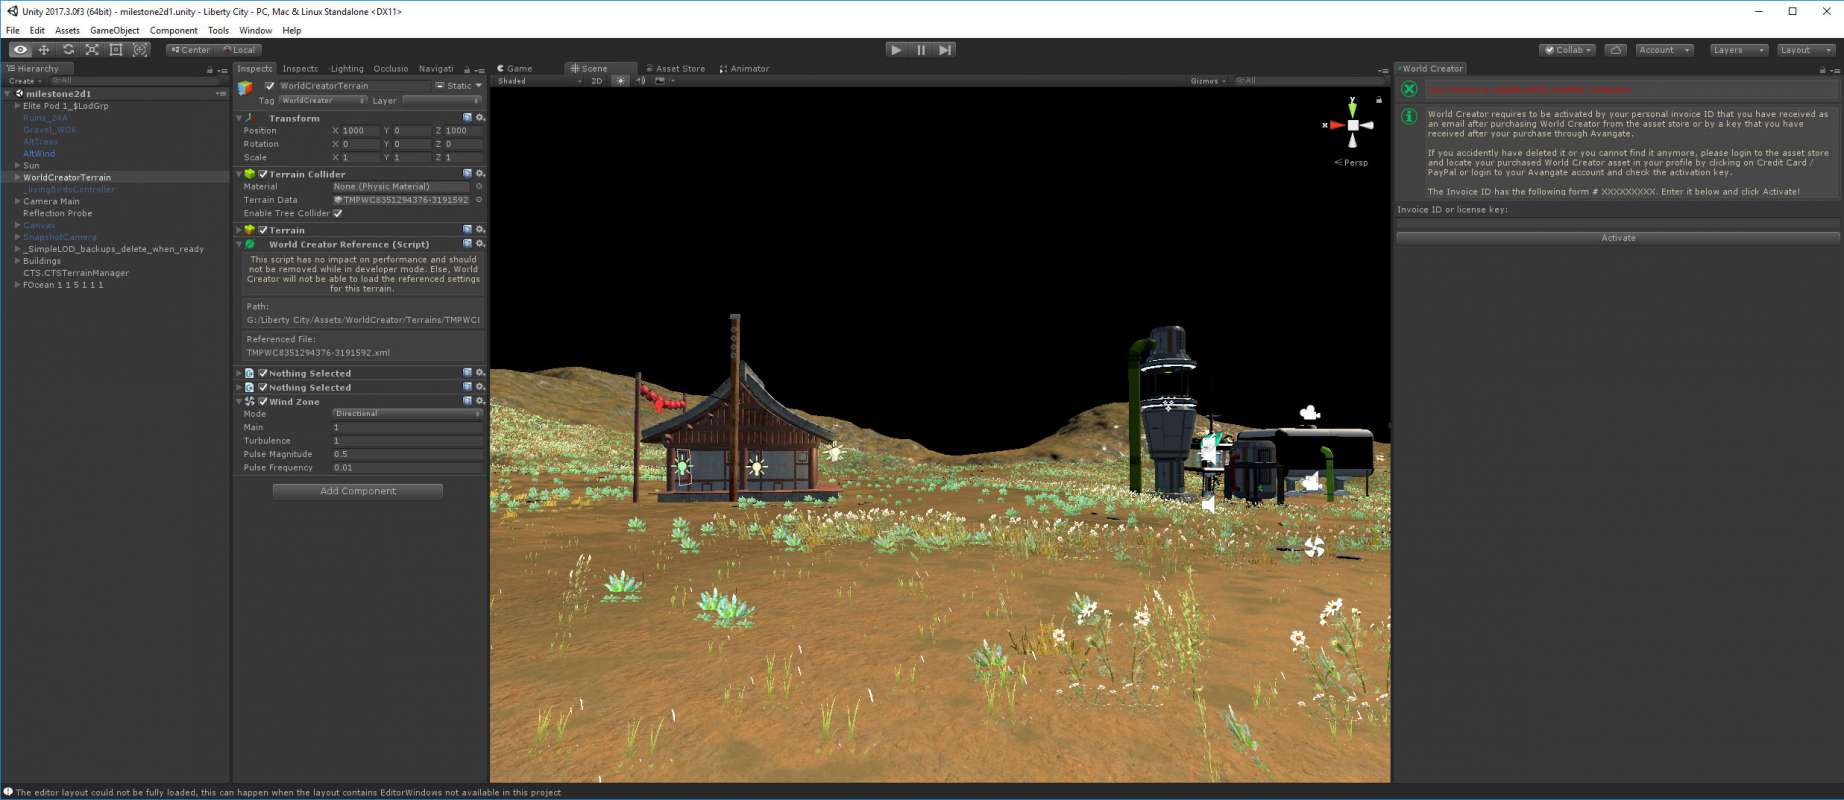Viewport: 1844px width, 800px height.
Task: Open the Static dropdown arrow
Action: tap(478, 85)
